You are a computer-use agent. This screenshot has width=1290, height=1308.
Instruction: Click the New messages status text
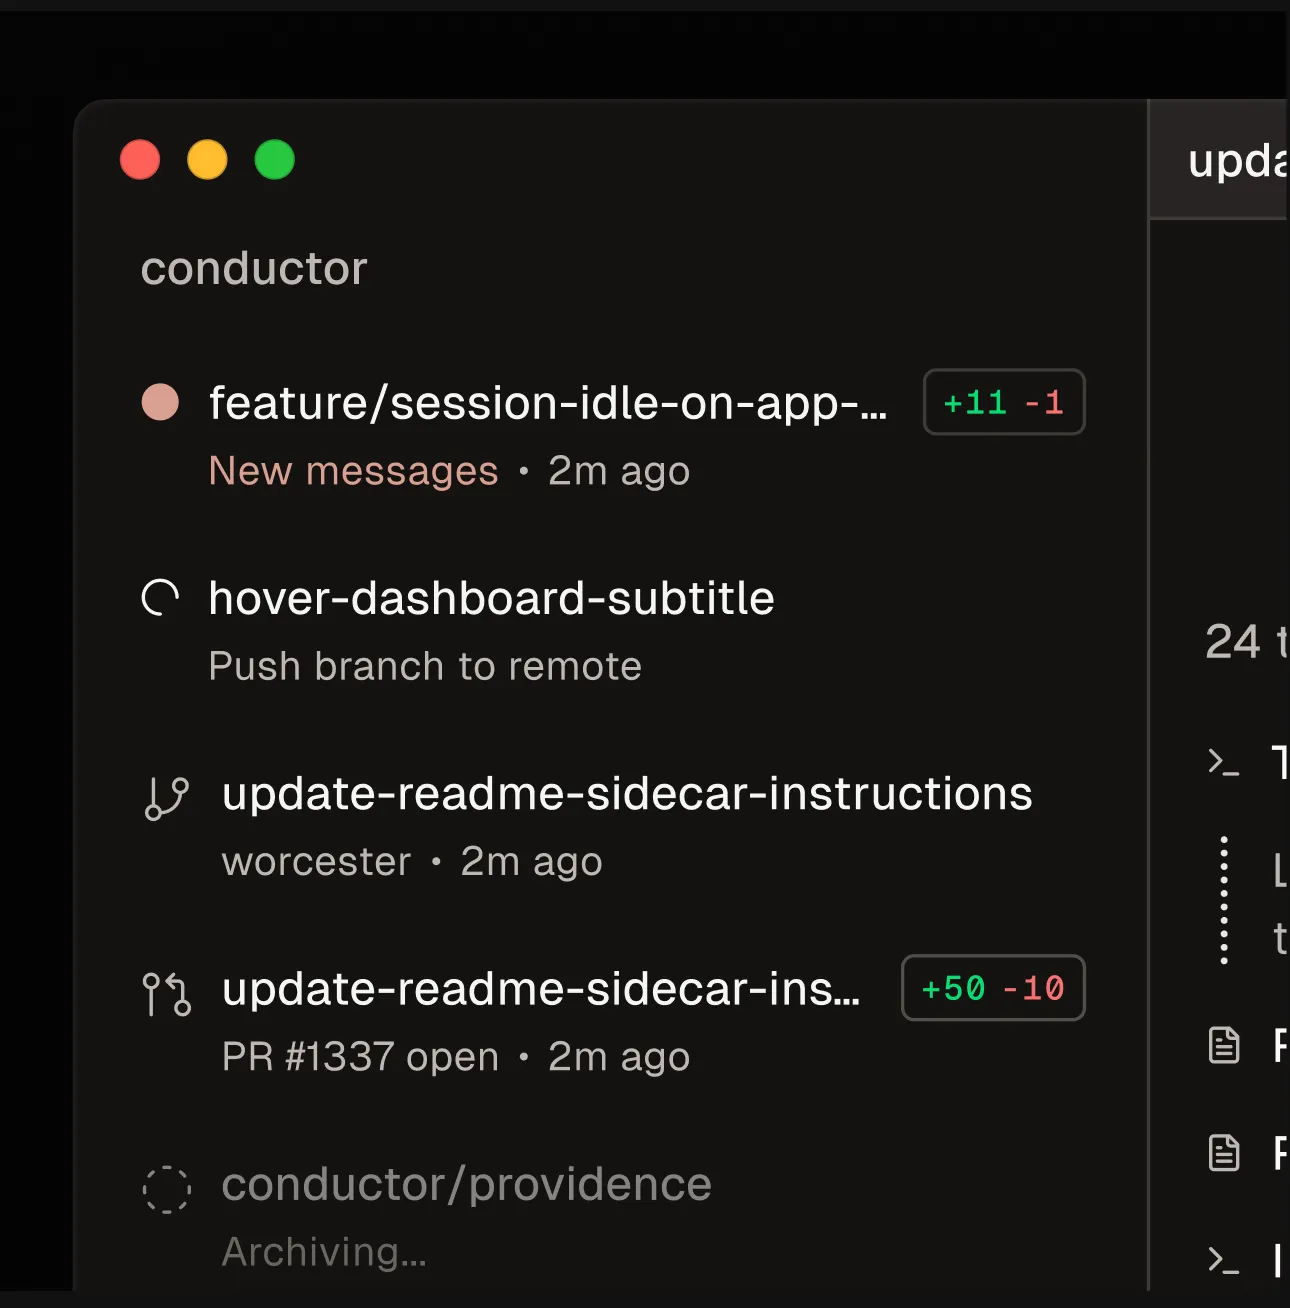pos(353,470)
